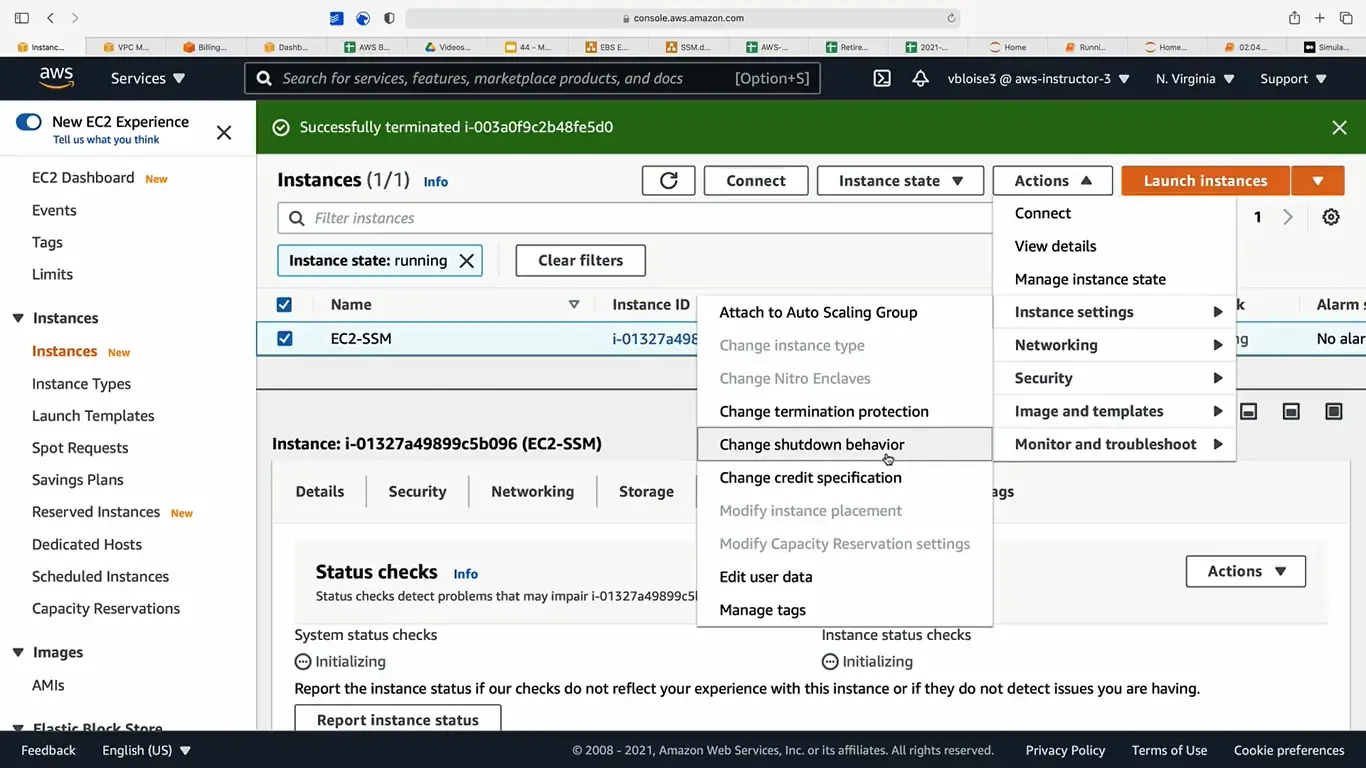1366x768 pixels.
Task: Click the Connect button
Action: click(x=756, y=181)
